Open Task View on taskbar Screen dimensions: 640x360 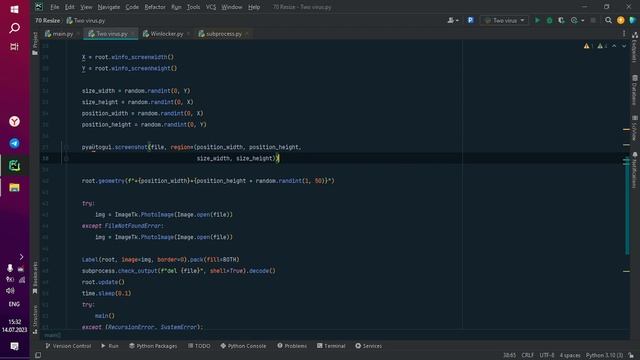click(14, 47)
